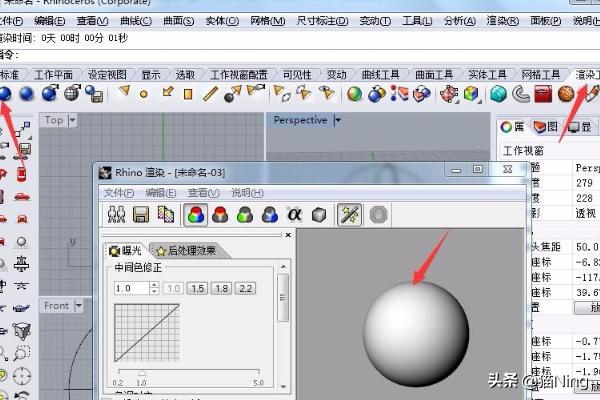Click the crosshair circle icon in left sidebar
The image size is (600, 400).
(22, 376)
